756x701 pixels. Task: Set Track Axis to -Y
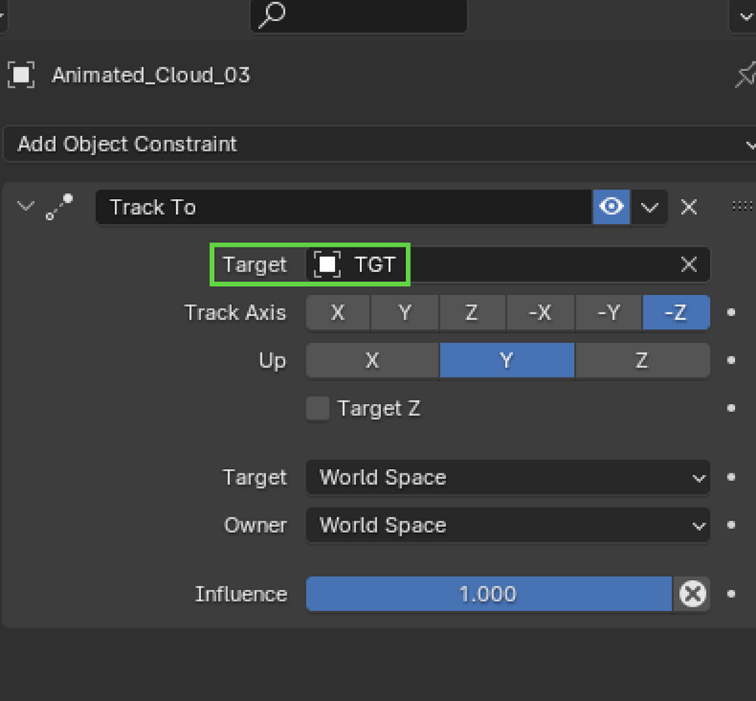click(609, 312)
